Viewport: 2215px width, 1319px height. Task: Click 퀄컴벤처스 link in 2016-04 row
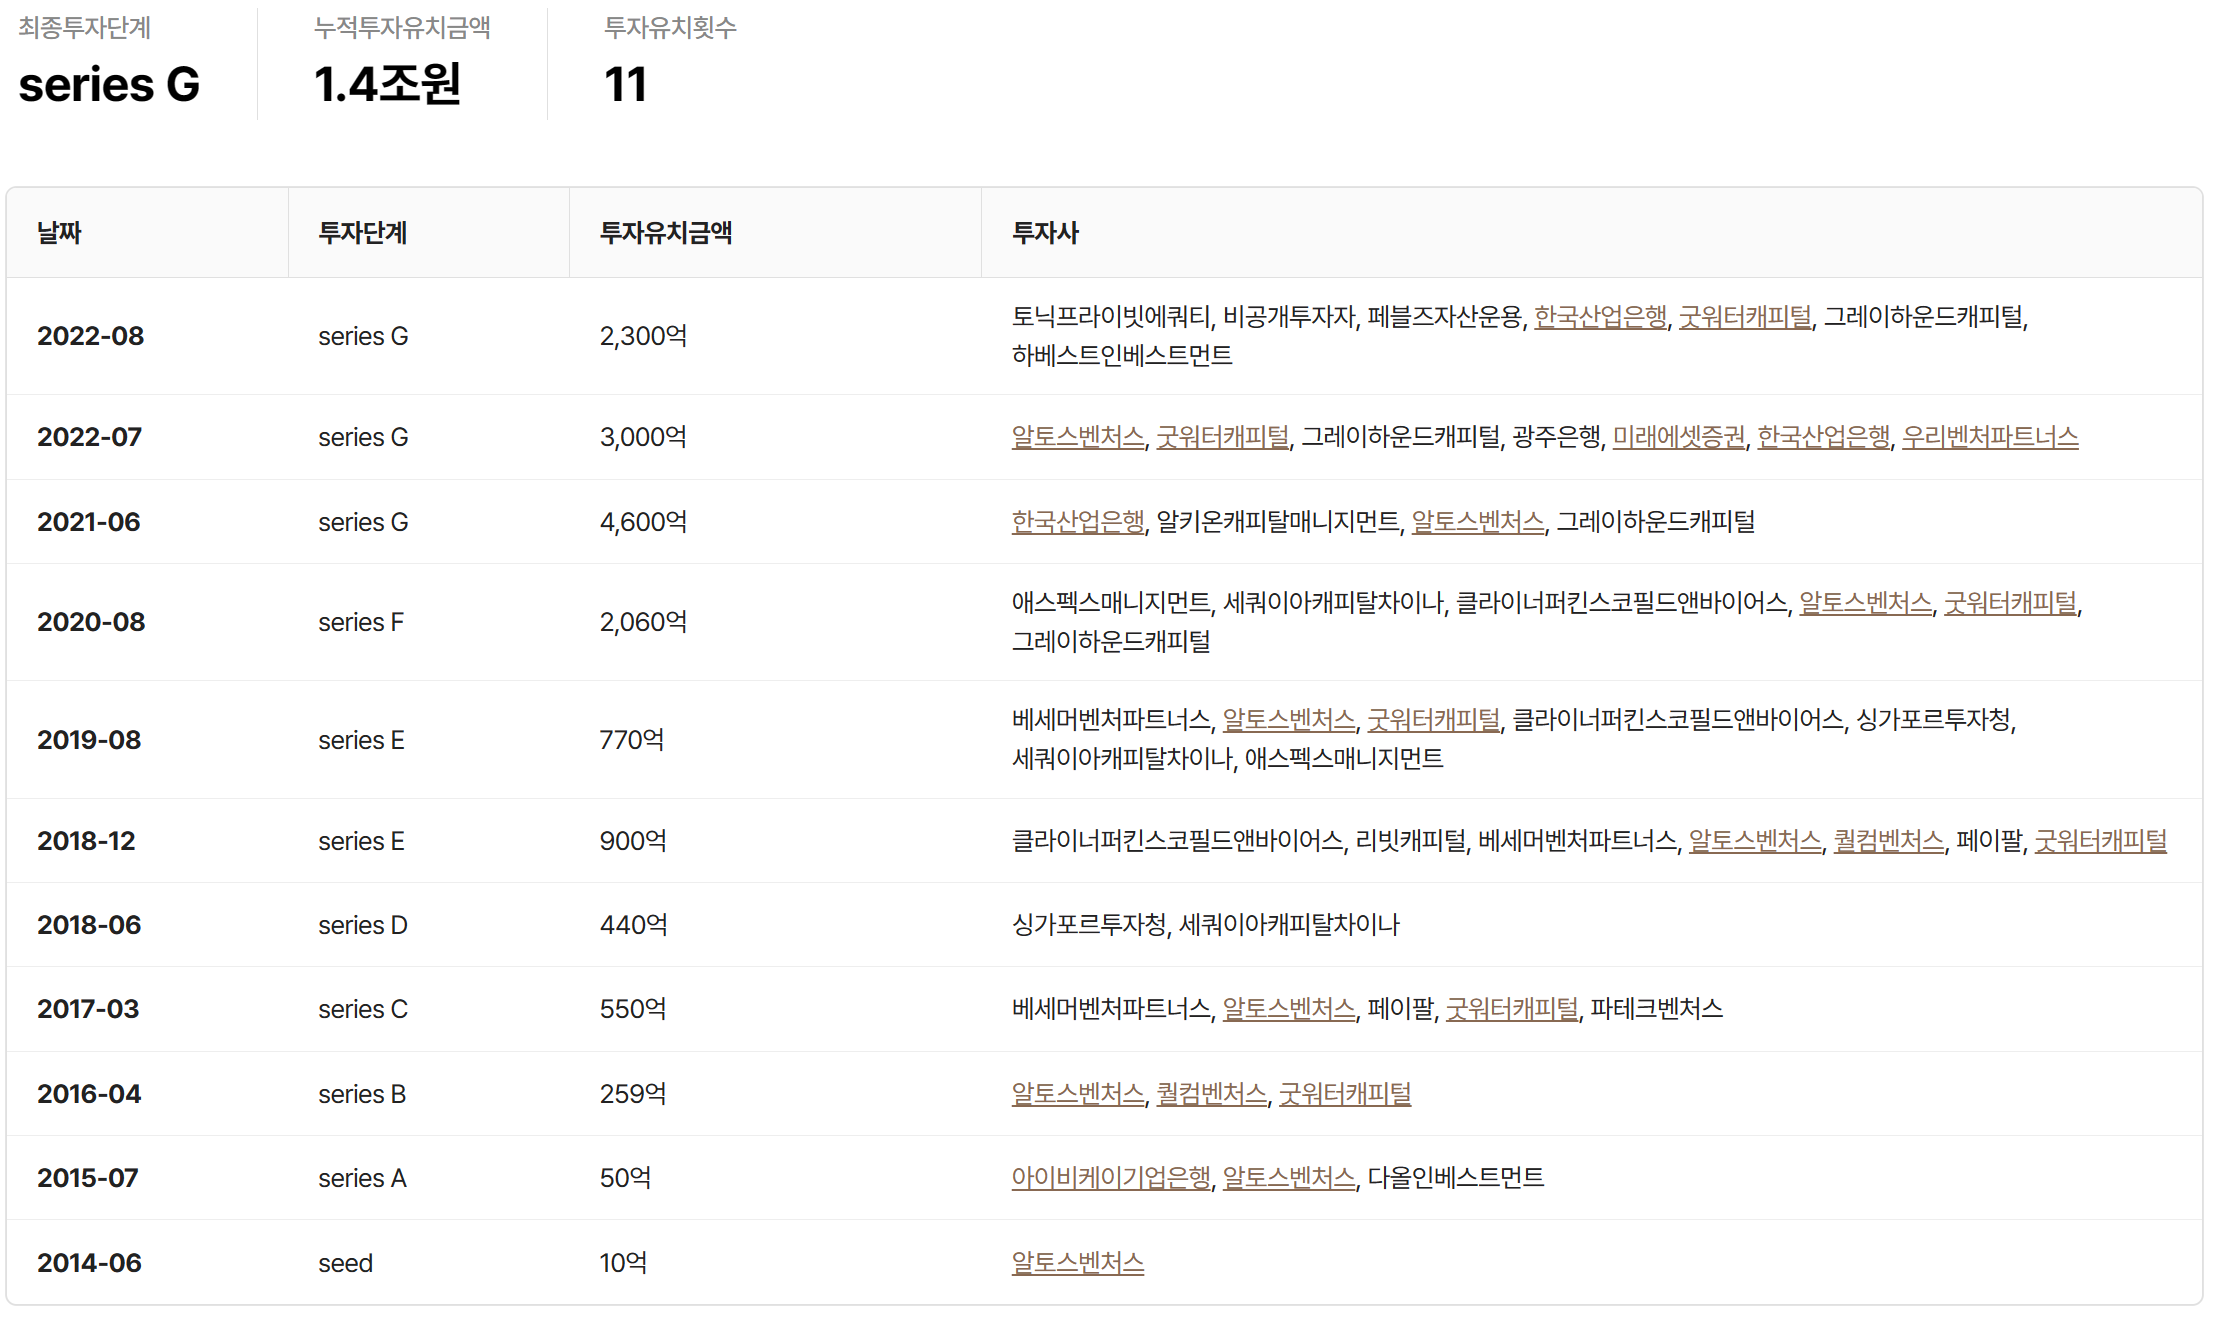click(x=1211, y=1094)
